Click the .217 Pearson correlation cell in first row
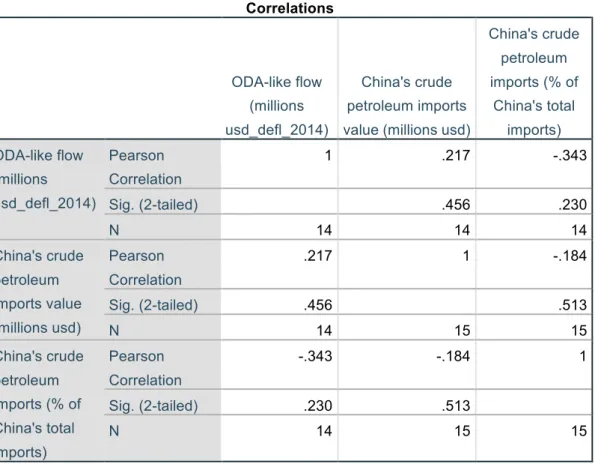This screenshot has height=464, width=595. click(456, 155)
